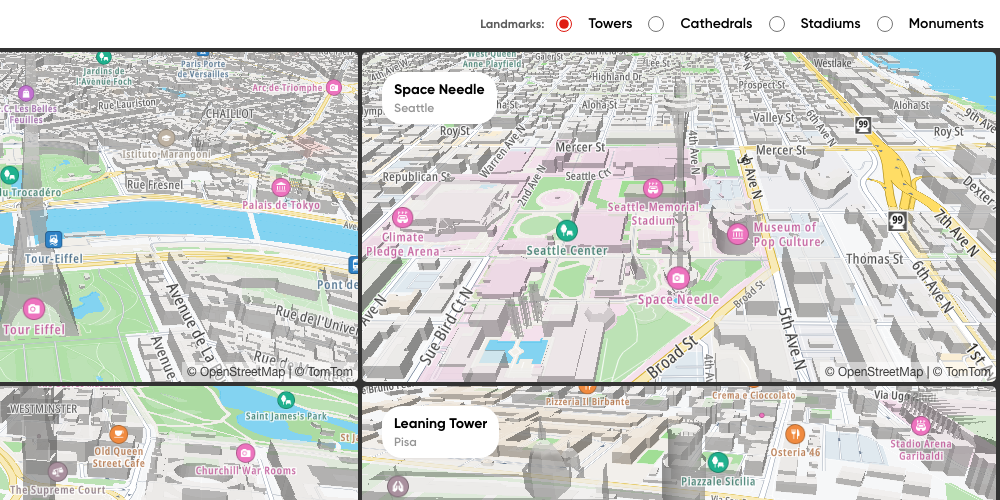1000x500 pixels.
Task: Click the Rue Fresnel street label
Action: click(x=155, y=185)
